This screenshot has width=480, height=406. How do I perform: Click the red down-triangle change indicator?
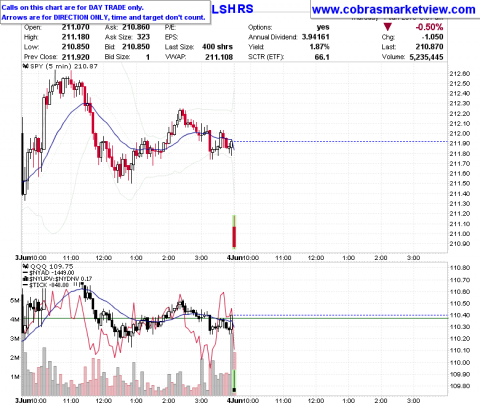coord(387,27)
